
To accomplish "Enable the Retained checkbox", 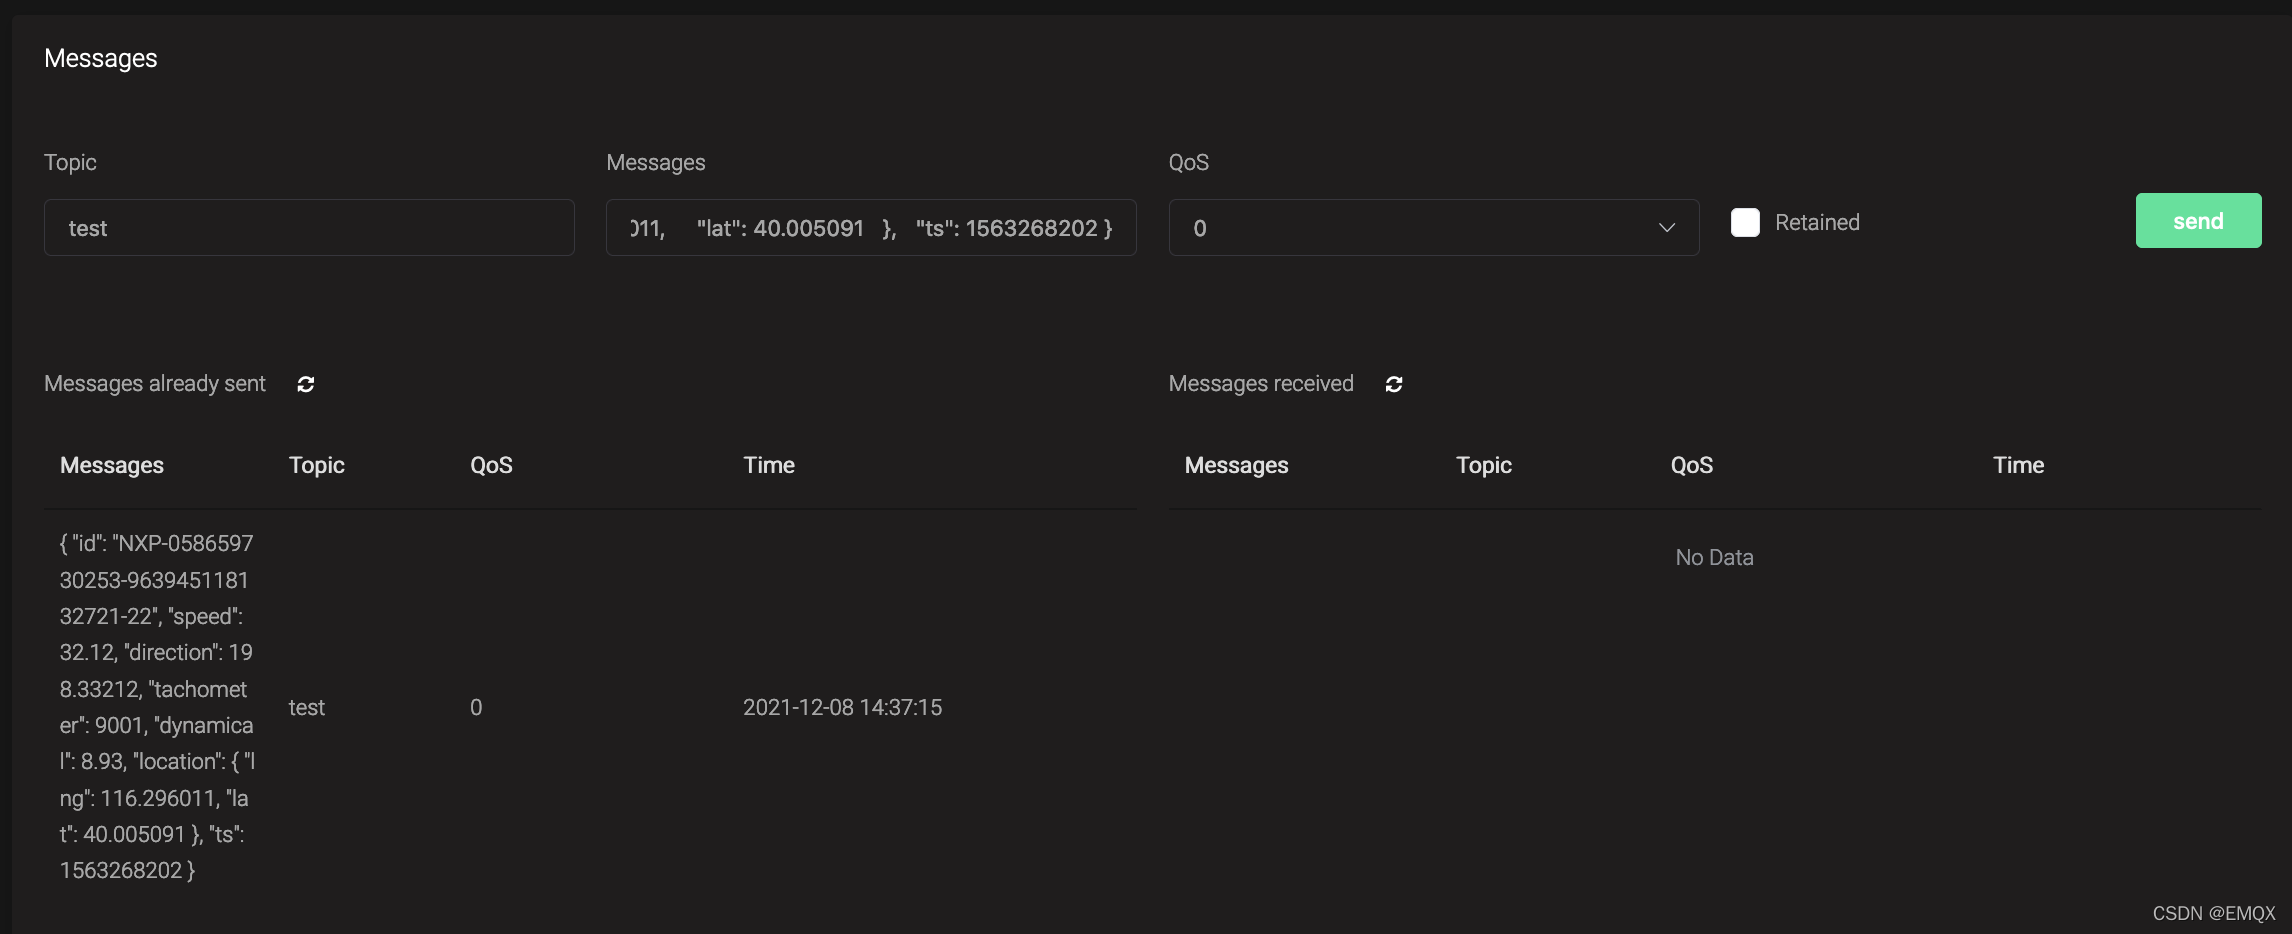I will click(x=1746, y=222).
